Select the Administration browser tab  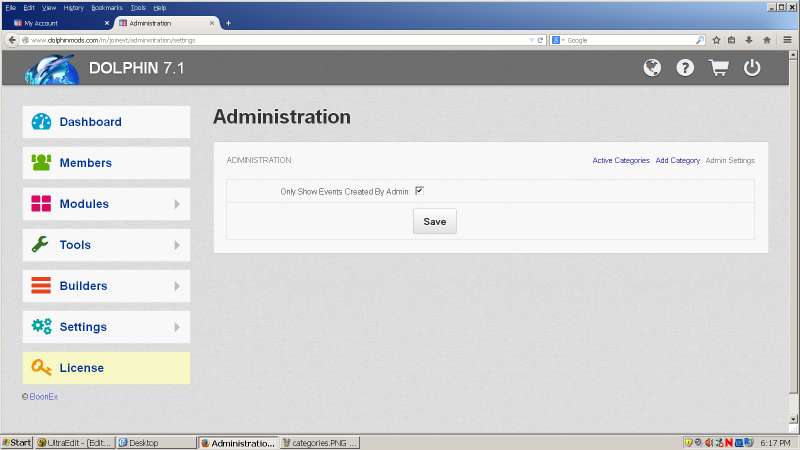[x=167, y=23]
